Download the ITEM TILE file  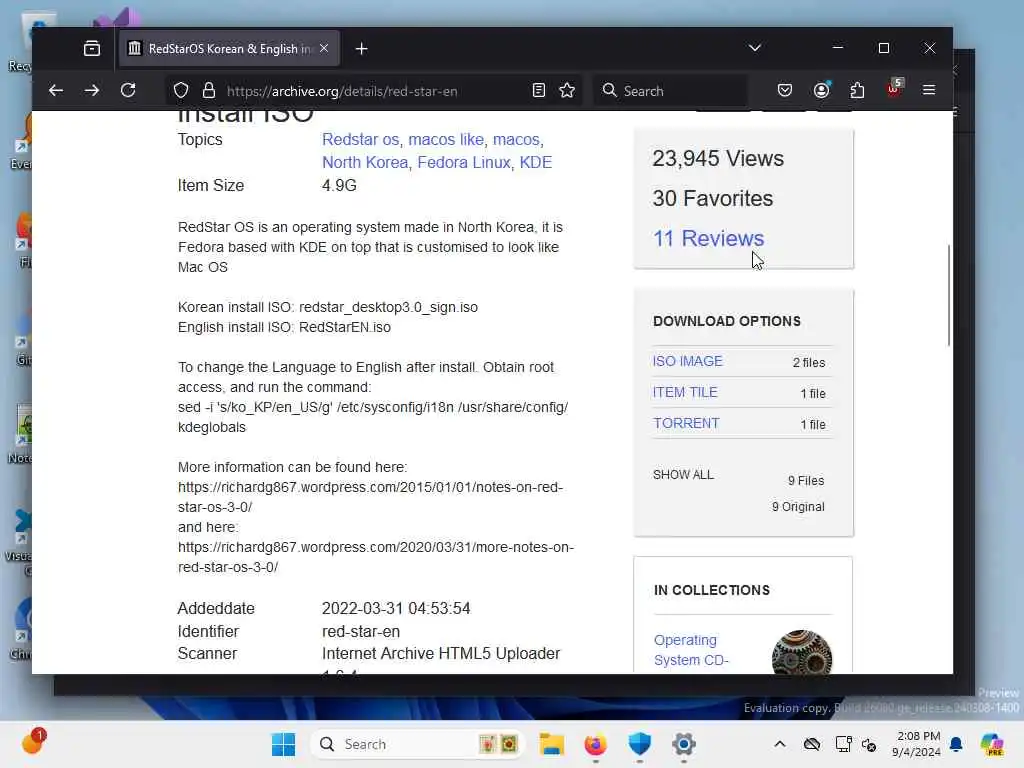click(x=684, y=392)
